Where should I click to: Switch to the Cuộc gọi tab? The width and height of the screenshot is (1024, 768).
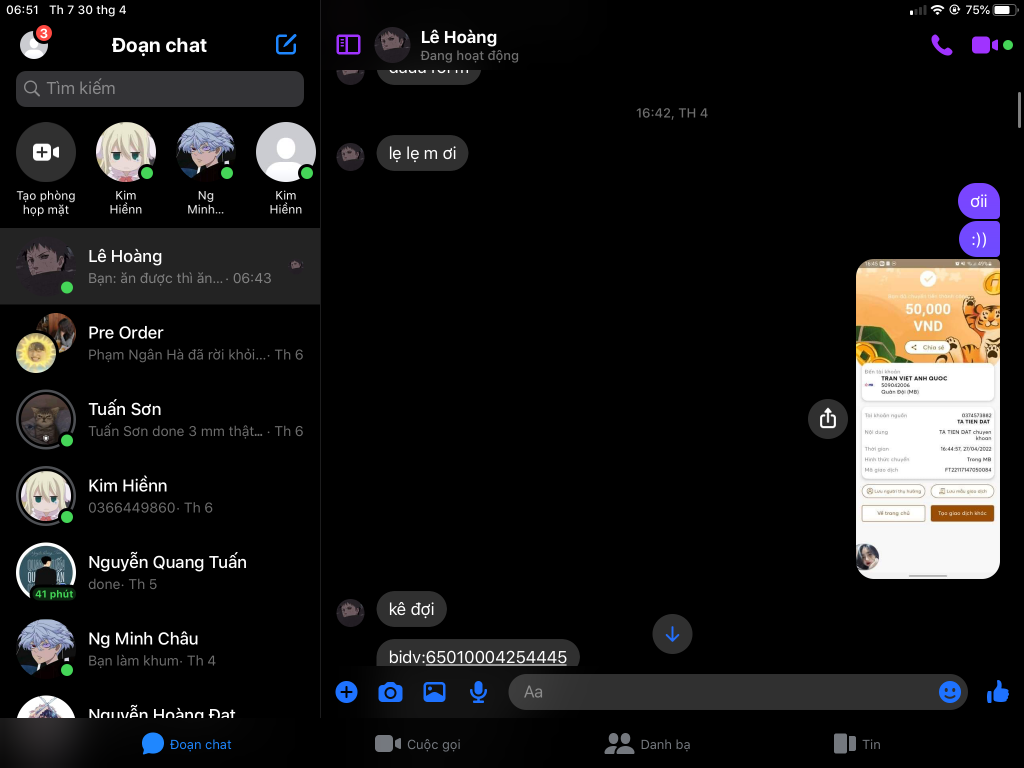click(418, 744)
